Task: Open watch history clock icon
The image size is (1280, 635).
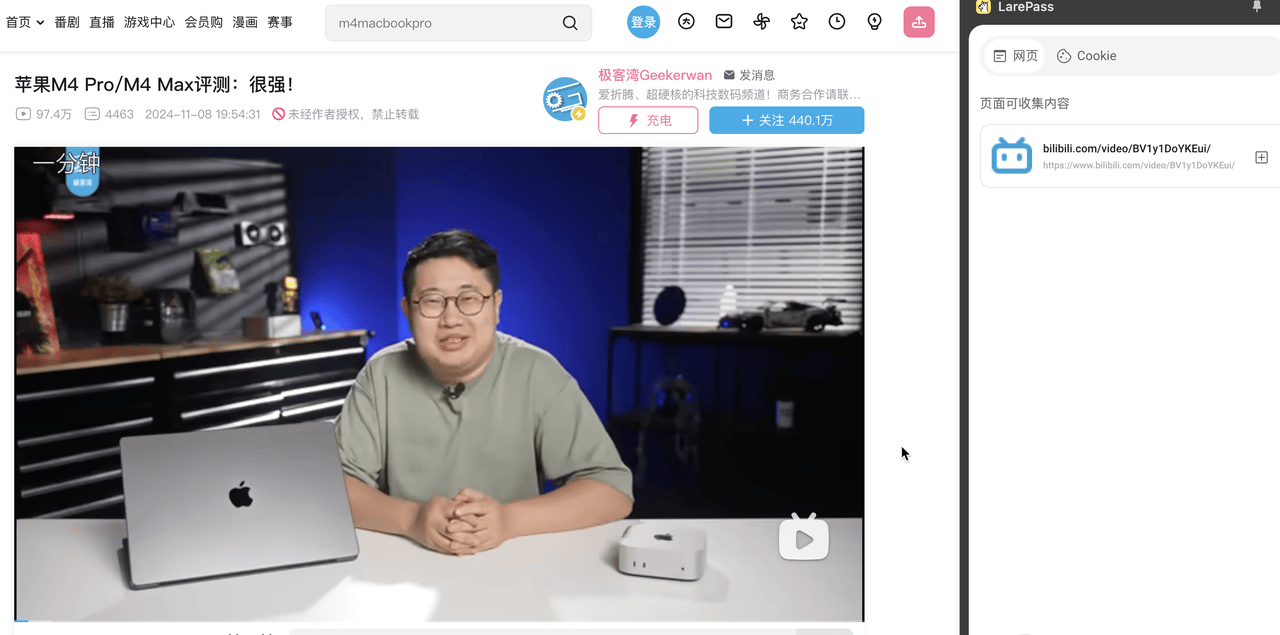Action: [x=836, y=21]
